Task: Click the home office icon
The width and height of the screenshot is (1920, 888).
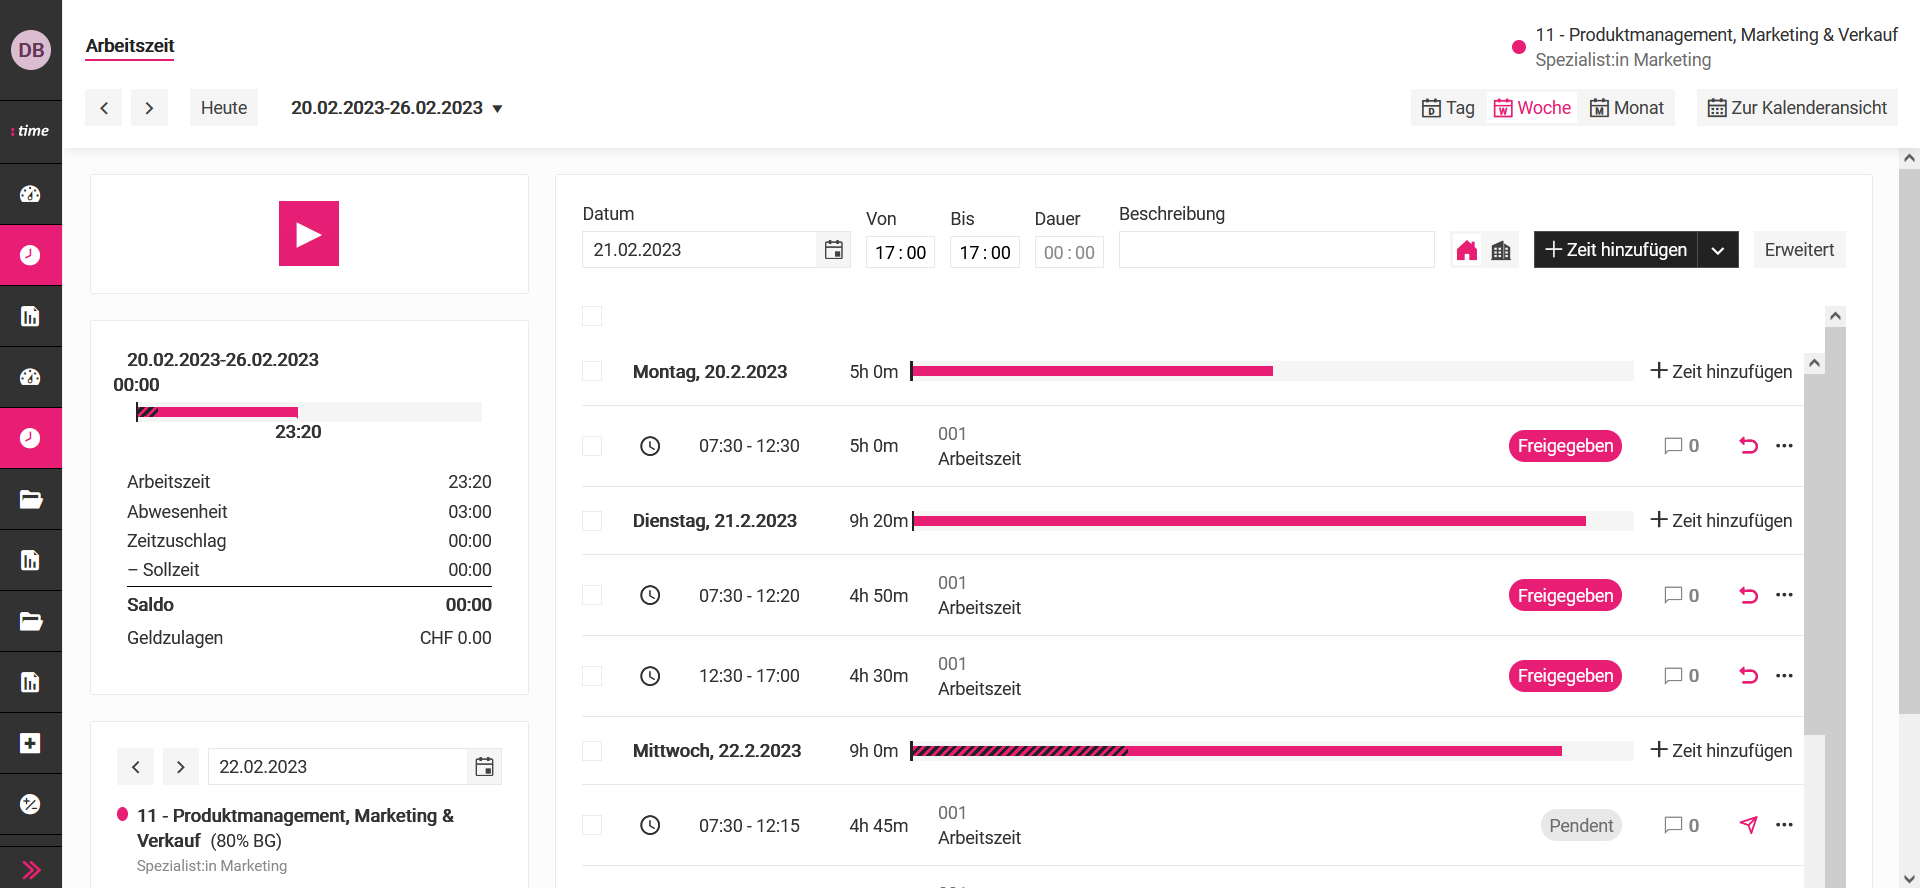Action: (x=1467, y=251)
